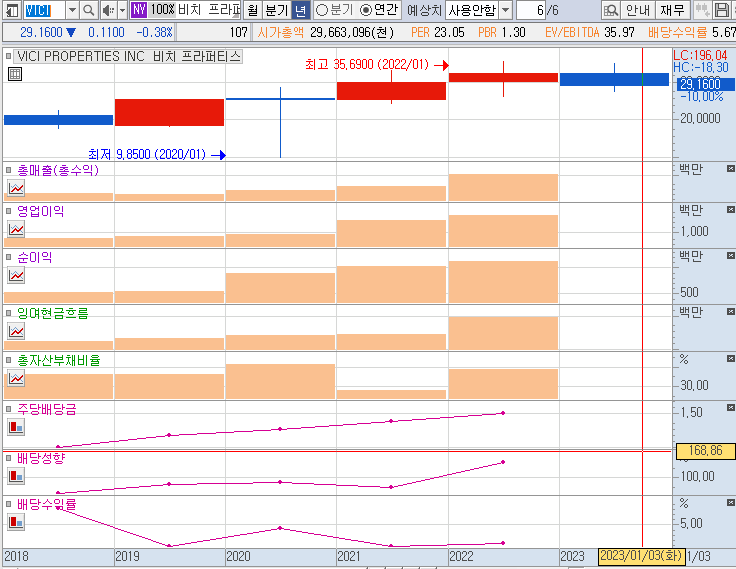Click the 29.1600 current price label on axis
The image size is (736, 569).
[705, 85]
